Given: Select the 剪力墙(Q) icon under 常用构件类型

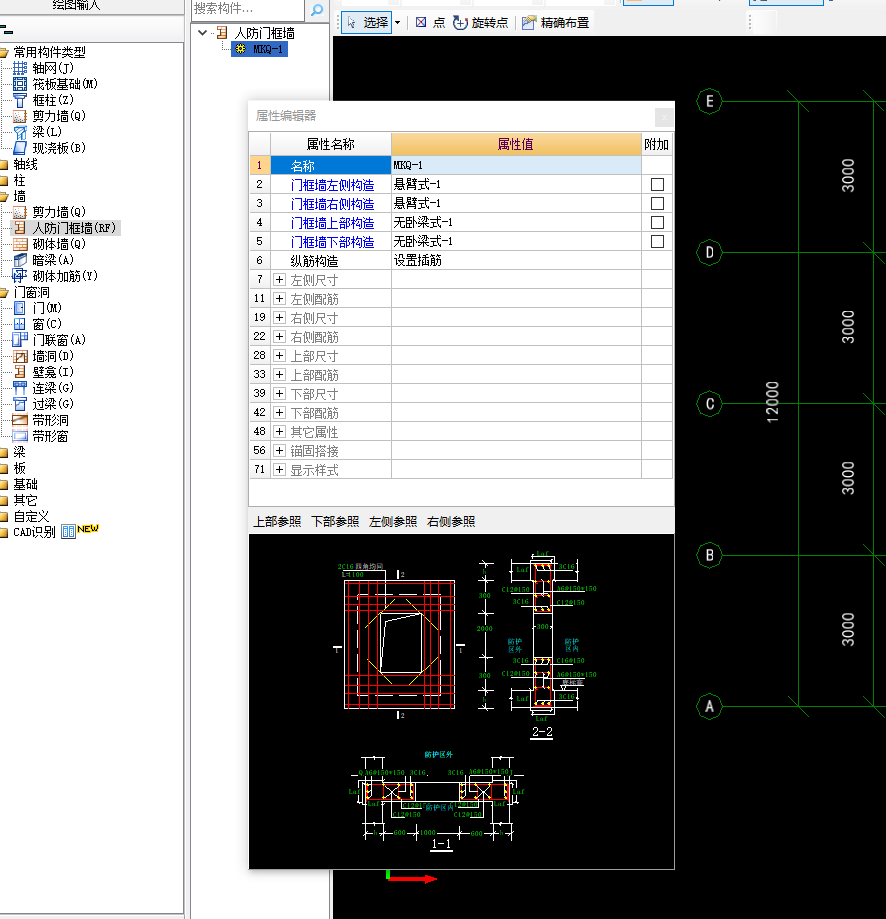Looking at the screenshot, I should [x=20, y=116].
